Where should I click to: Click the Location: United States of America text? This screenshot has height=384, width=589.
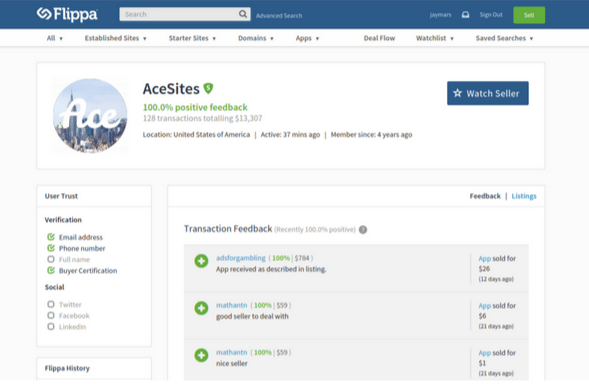196,135
